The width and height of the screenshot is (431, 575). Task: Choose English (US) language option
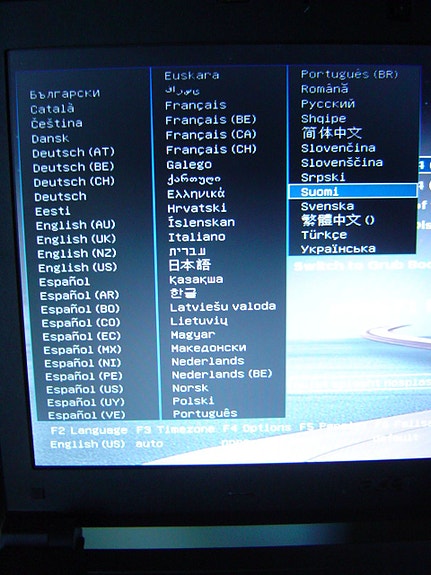tap(77, 267)
